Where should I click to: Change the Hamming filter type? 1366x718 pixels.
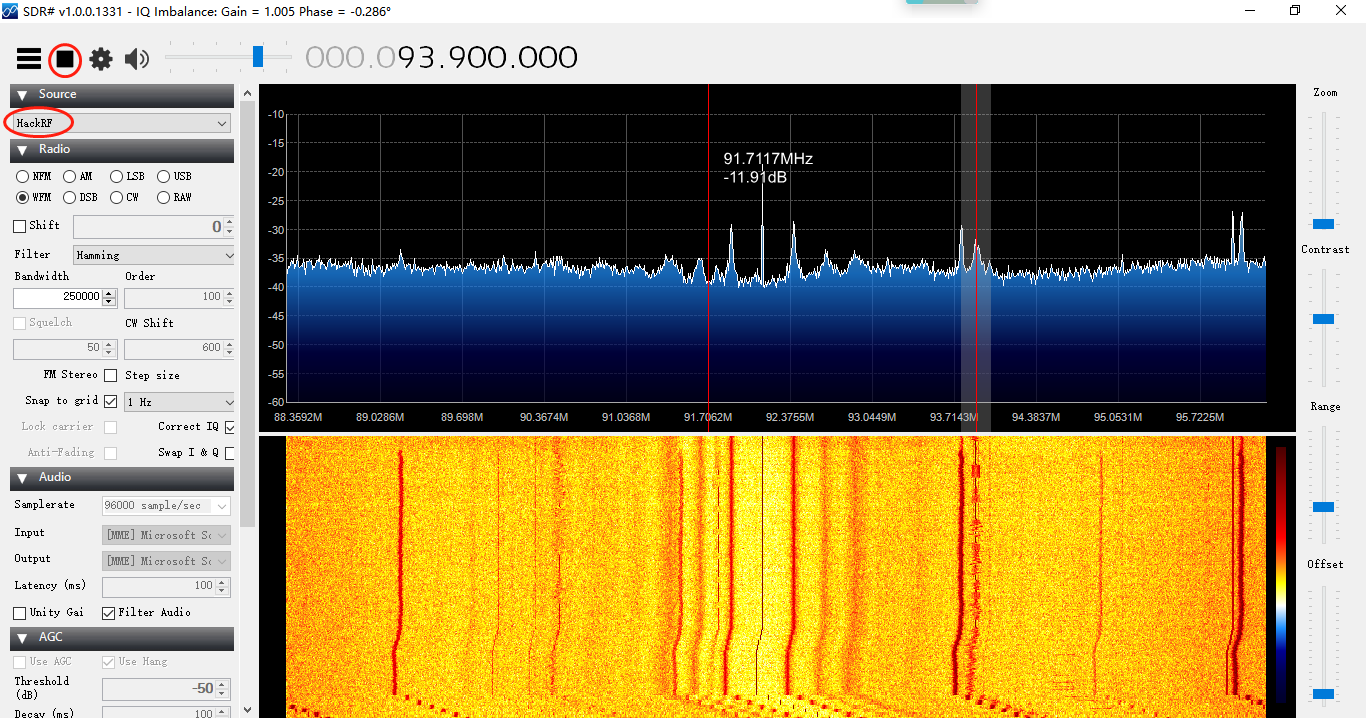coord(153,254)
